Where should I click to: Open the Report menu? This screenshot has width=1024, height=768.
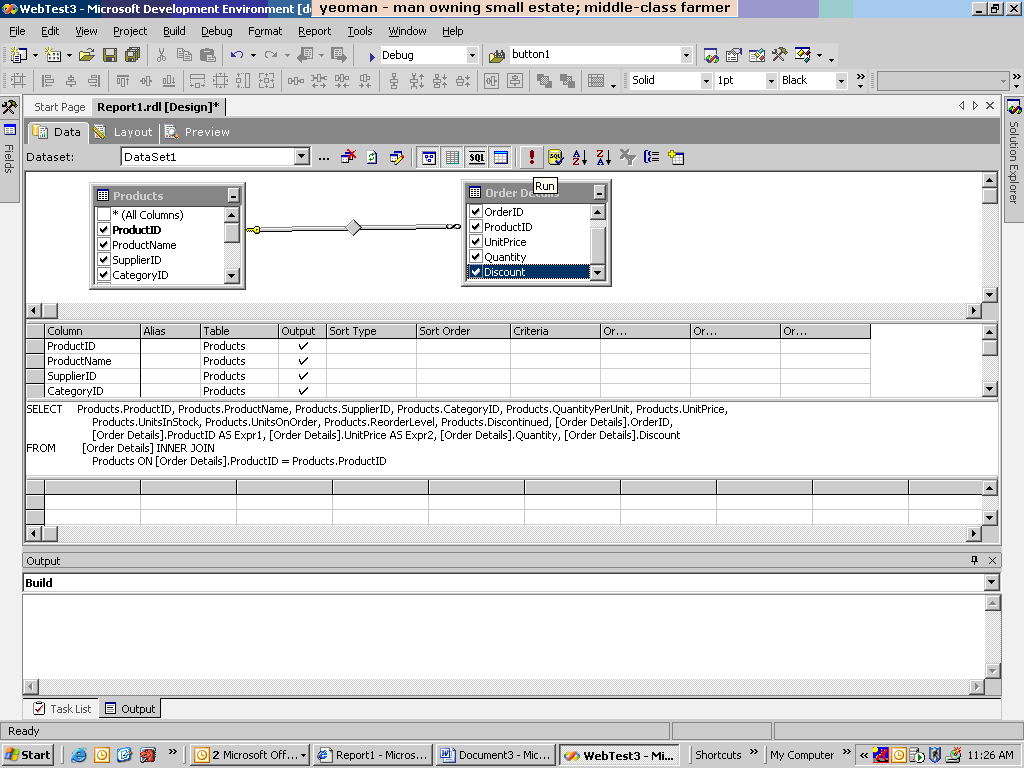[x=314, y=31]
